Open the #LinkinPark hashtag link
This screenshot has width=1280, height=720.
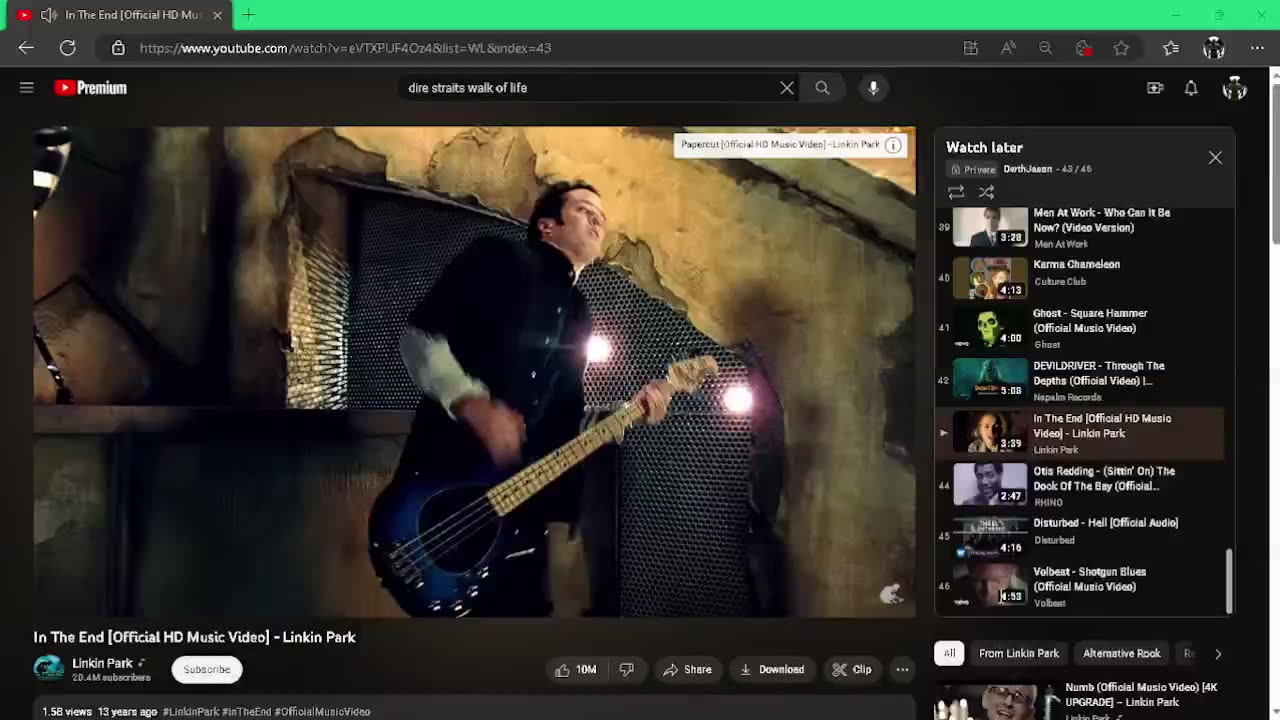(191, 712)
